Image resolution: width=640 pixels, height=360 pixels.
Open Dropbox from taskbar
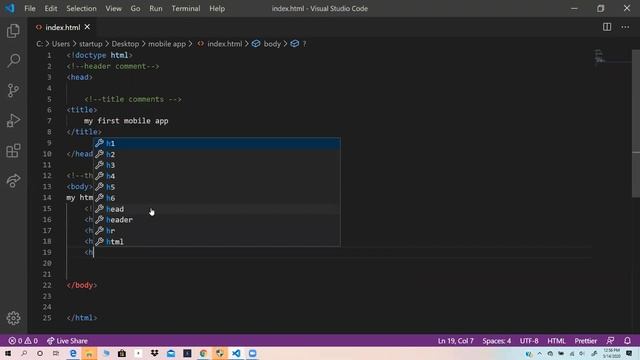pyautogui.click(x=154, y=353)
